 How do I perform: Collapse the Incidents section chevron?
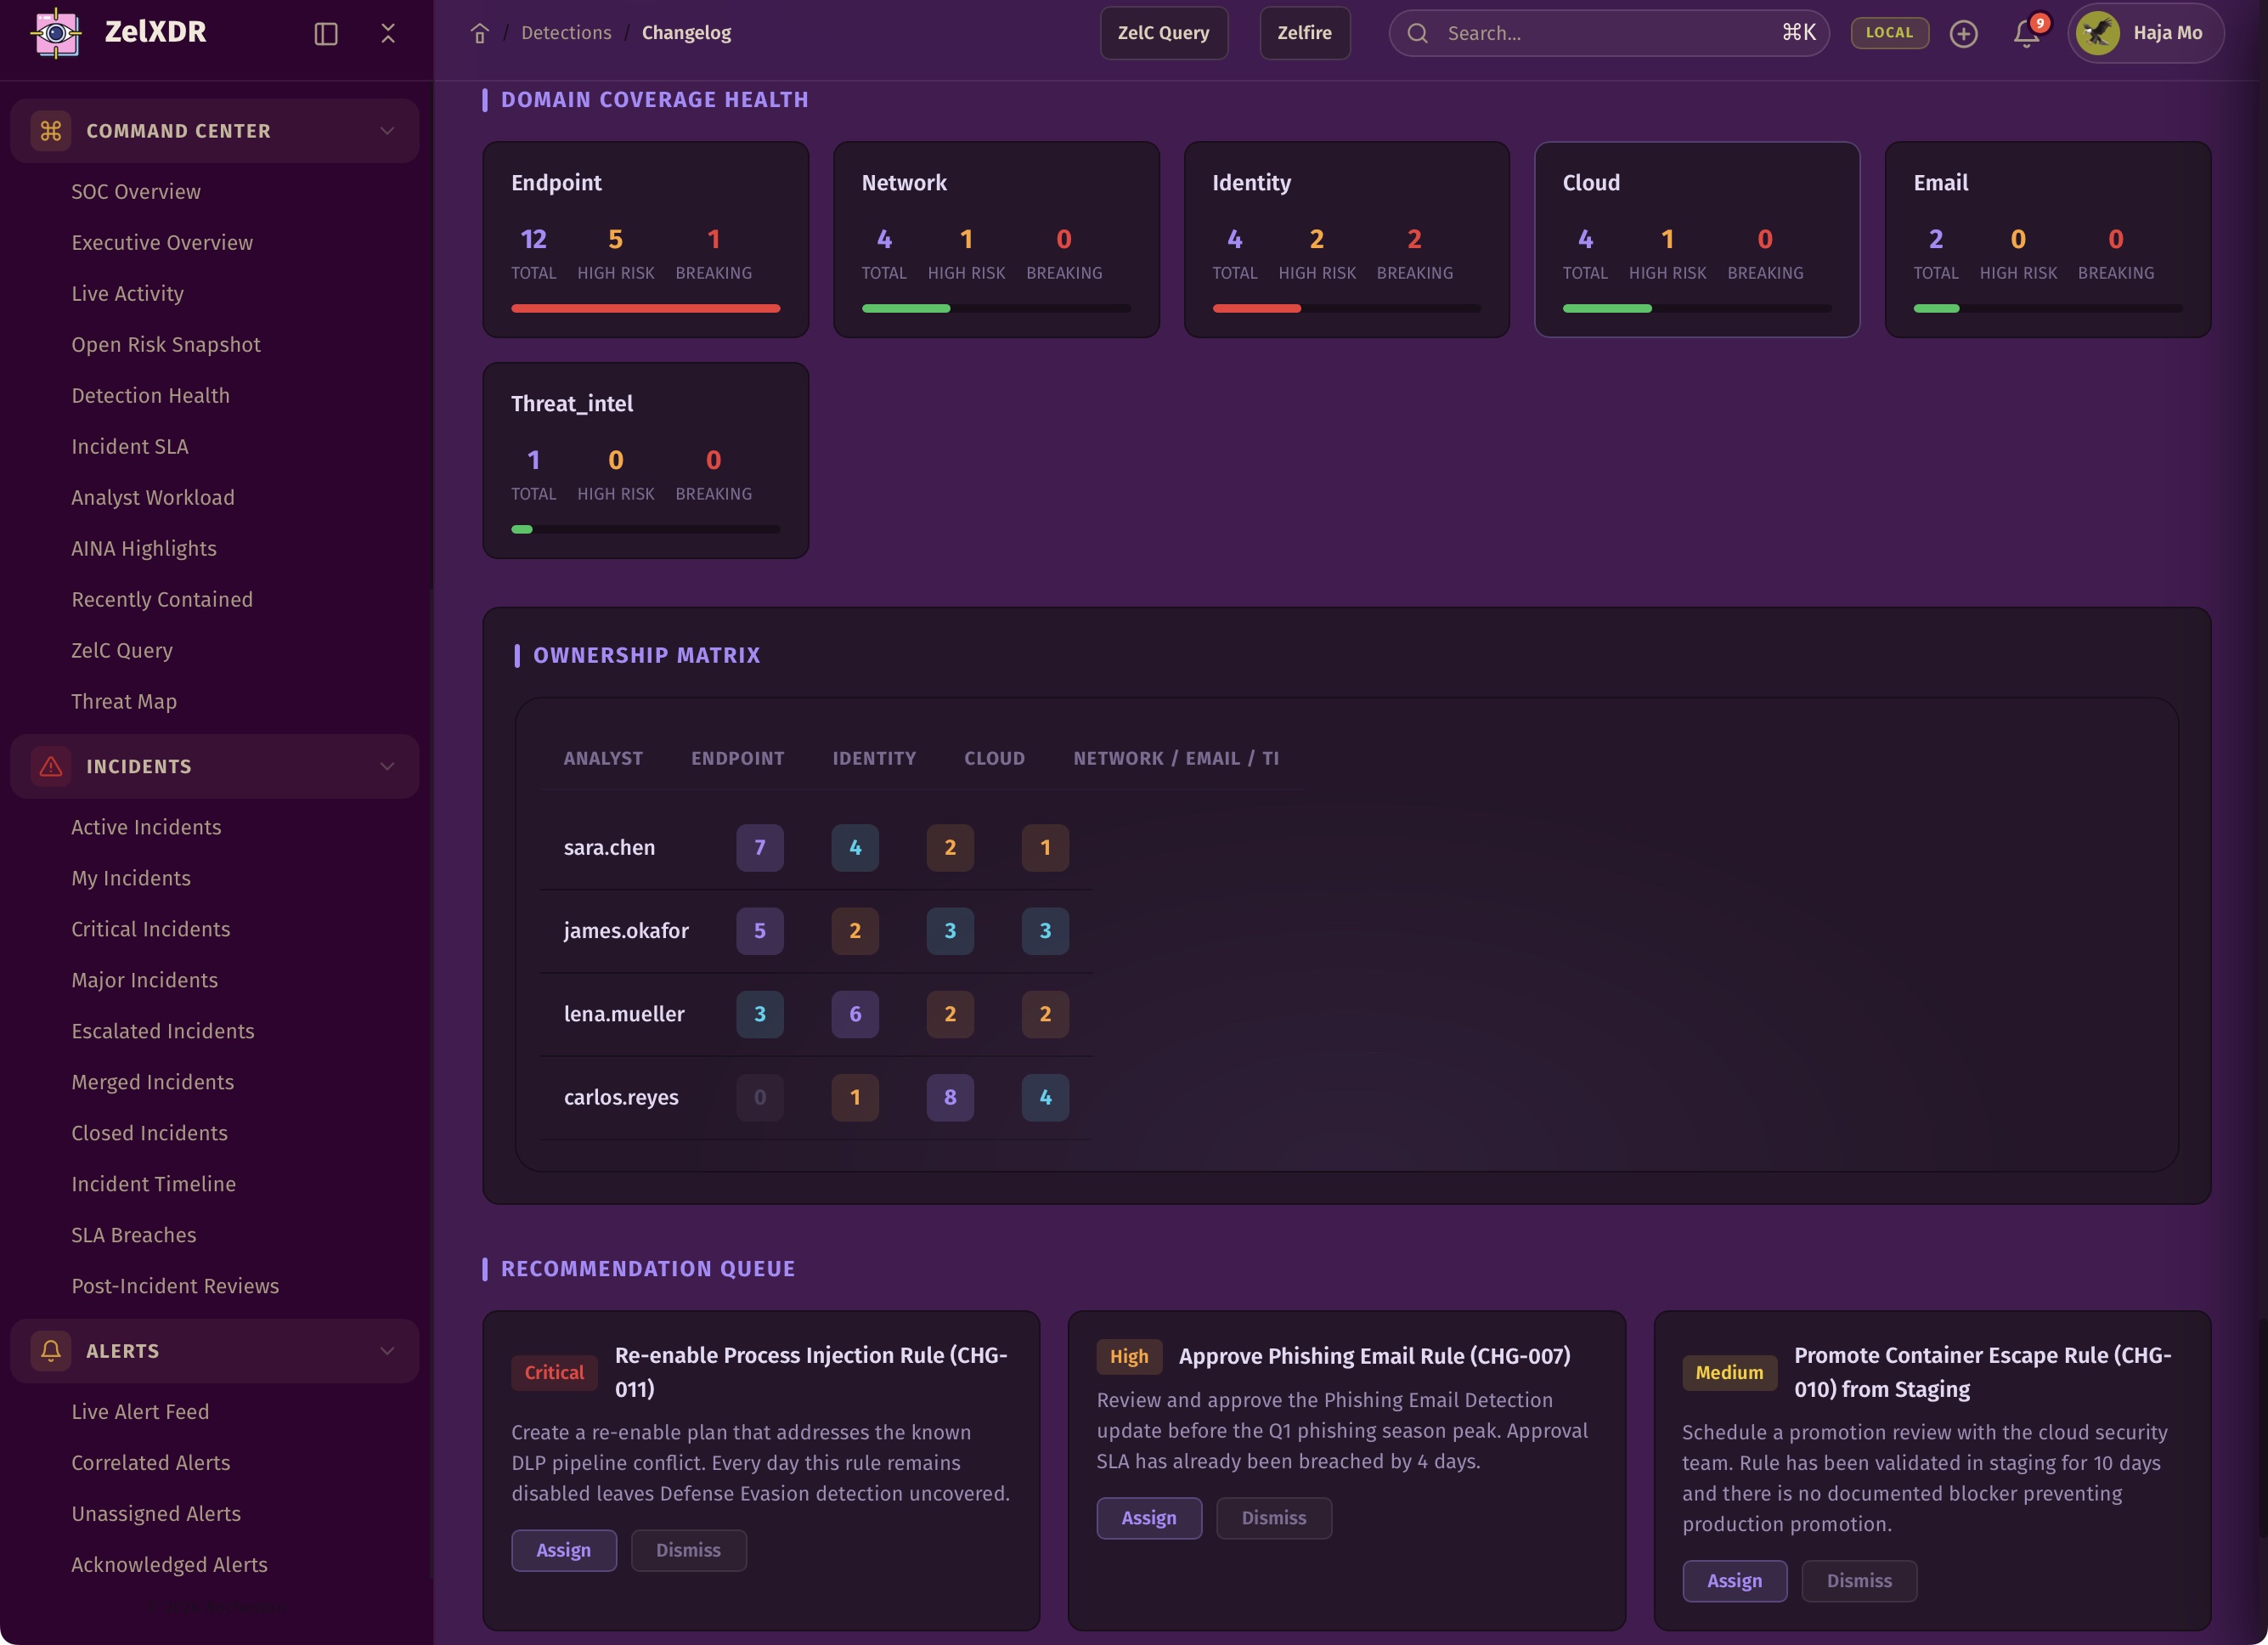click(x=387, y=766)
